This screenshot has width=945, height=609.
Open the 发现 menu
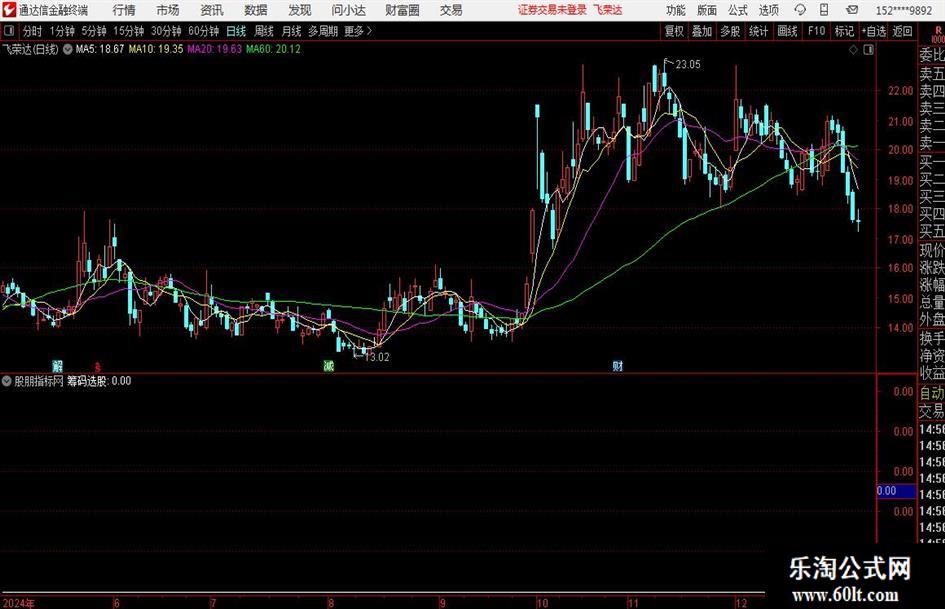(x=300, y=10)
